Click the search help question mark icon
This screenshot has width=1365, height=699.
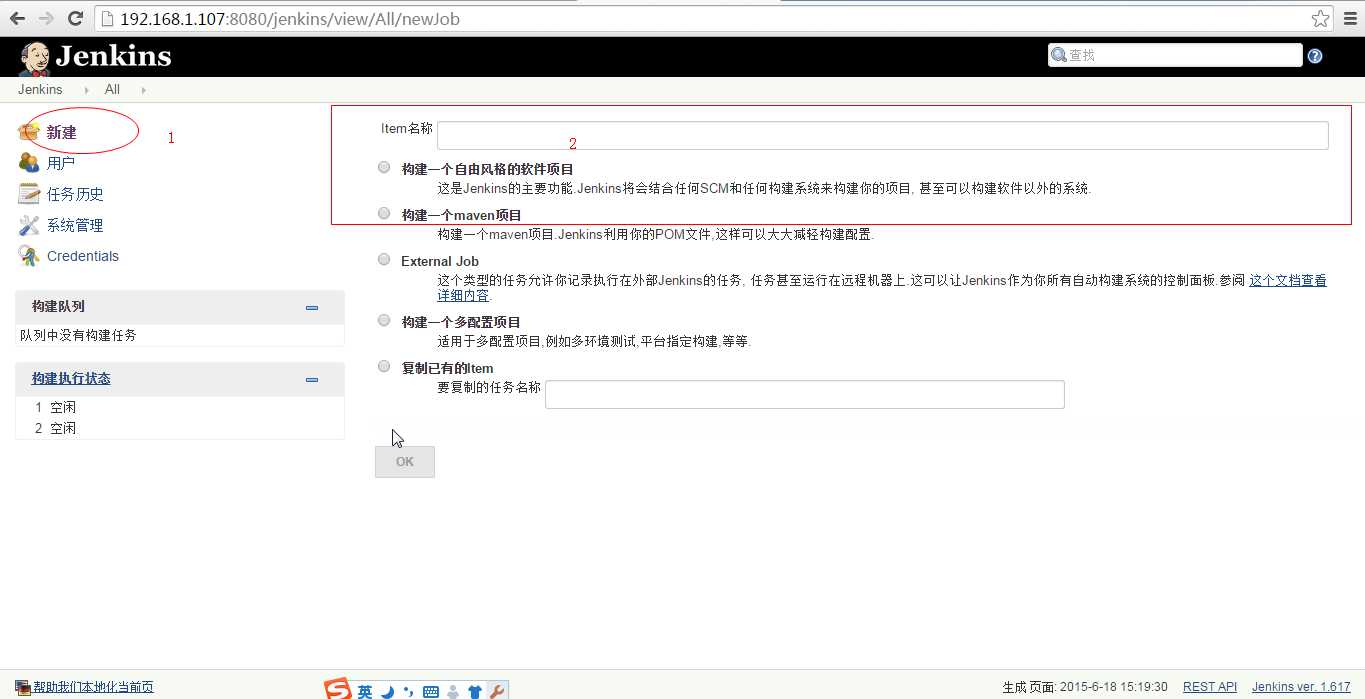pyautogui.click(x=1315, y=56)
